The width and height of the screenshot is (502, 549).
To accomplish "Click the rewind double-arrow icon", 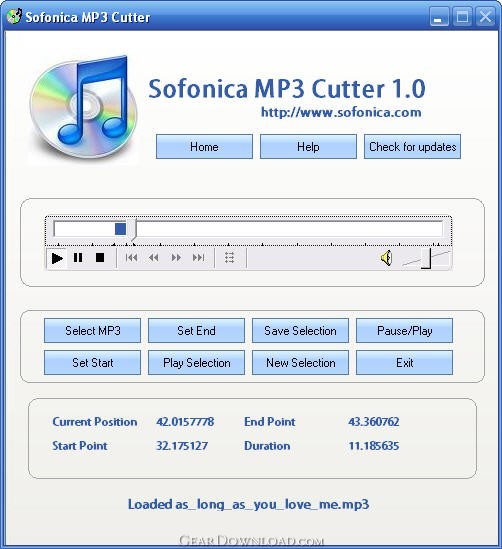I will click(x=154, y=258).
